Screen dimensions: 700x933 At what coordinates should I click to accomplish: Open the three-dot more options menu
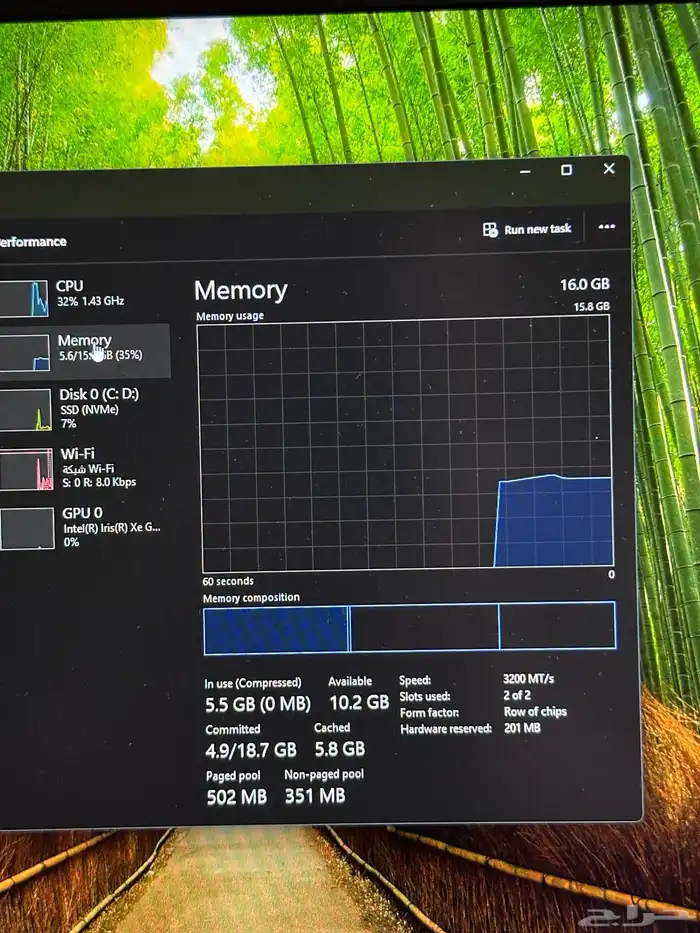[606, 227]
